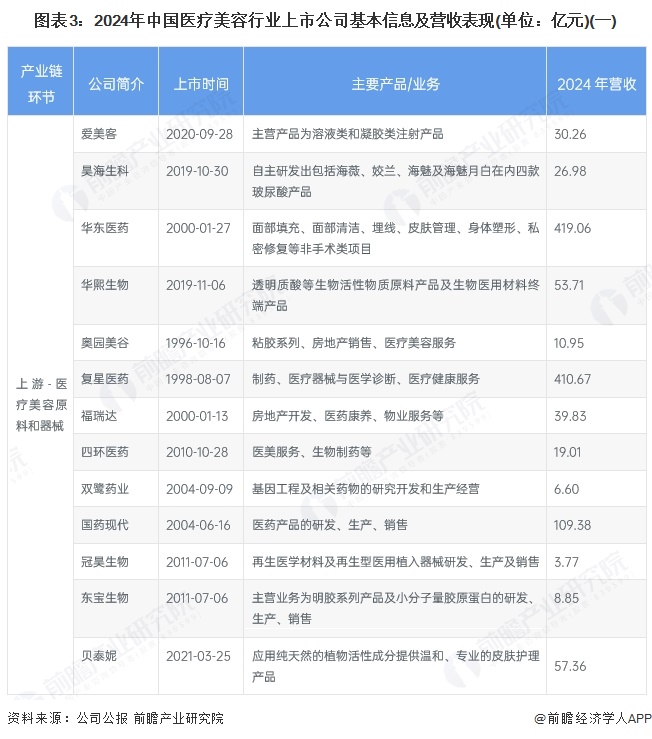Click company name 昊海生科
The image size is (652, 739).
tap(104, 171)
